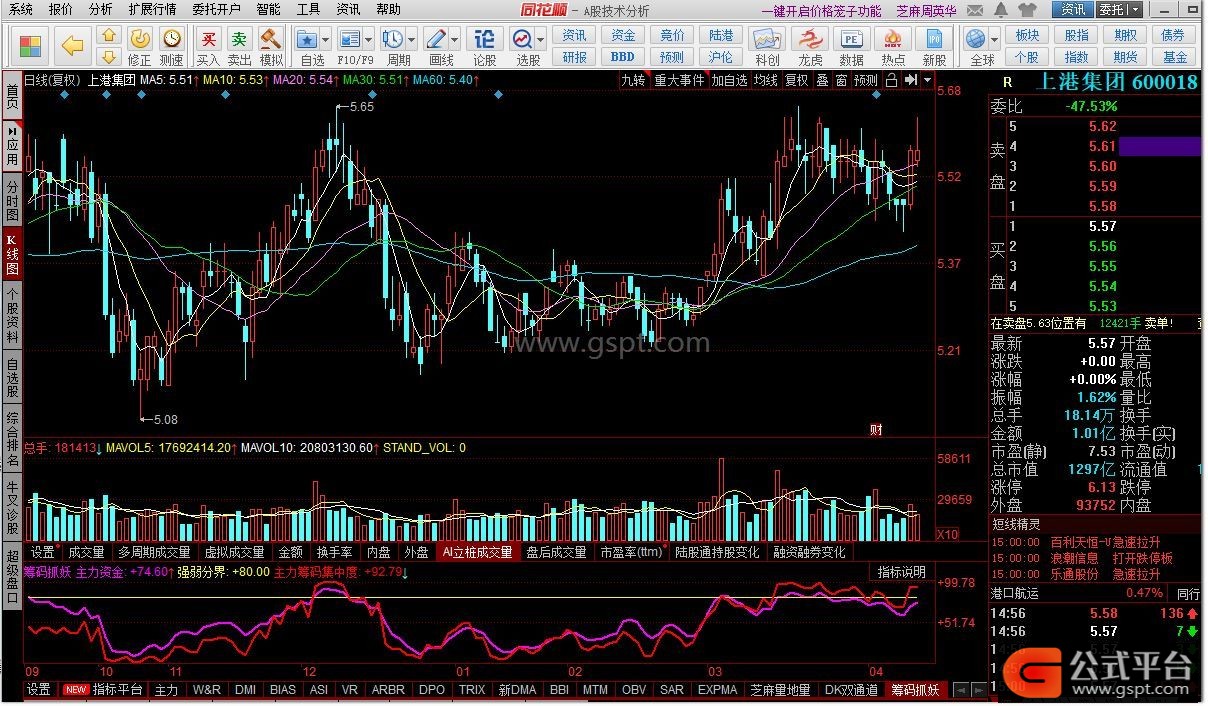Open the 龙虎 dragon icon
This screenshot has width=1208, height=706.
tap(810, 39)
